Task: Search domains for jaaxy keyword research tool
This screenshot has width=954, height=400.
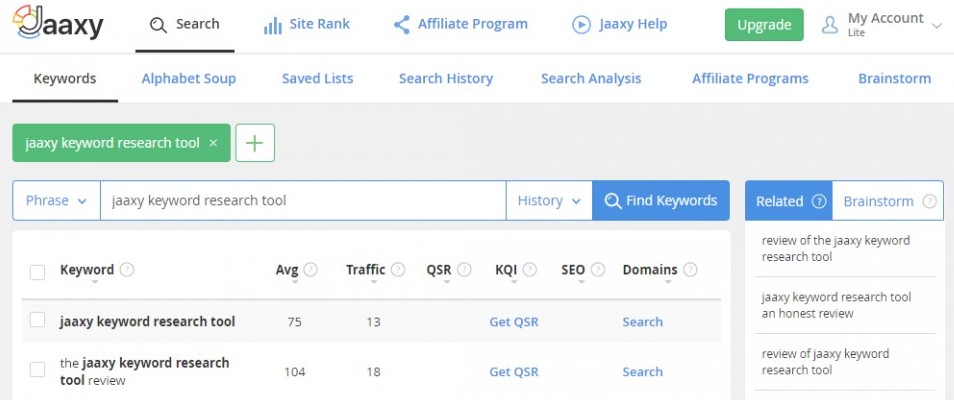Action: pos(642,322)
